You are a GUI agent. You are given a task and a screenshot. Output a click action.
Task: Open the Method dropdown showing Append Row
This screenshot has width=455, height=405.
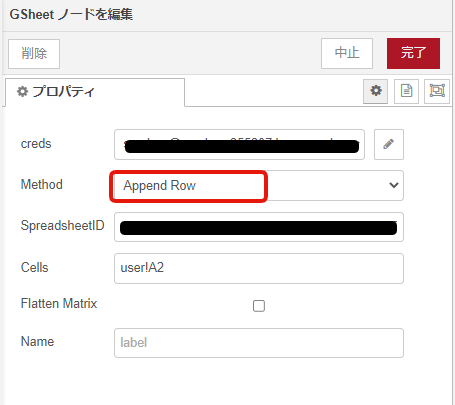259,185
